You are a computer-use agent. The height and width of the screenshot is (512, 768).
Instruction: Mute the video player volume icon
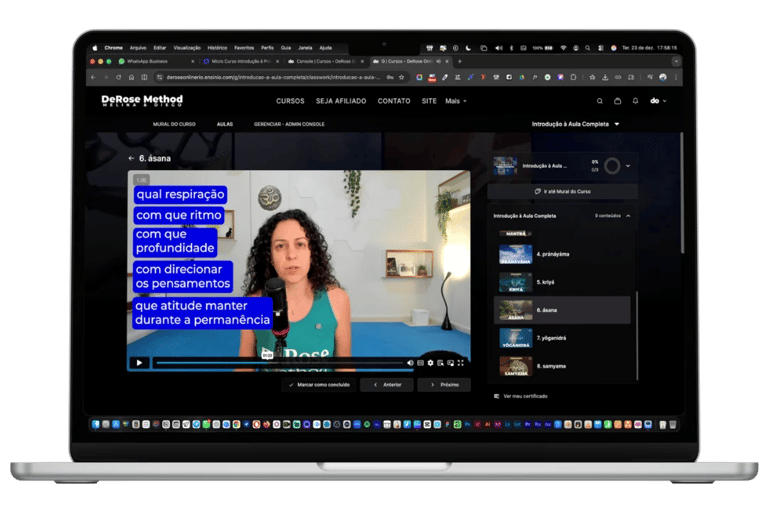[410, 363]
